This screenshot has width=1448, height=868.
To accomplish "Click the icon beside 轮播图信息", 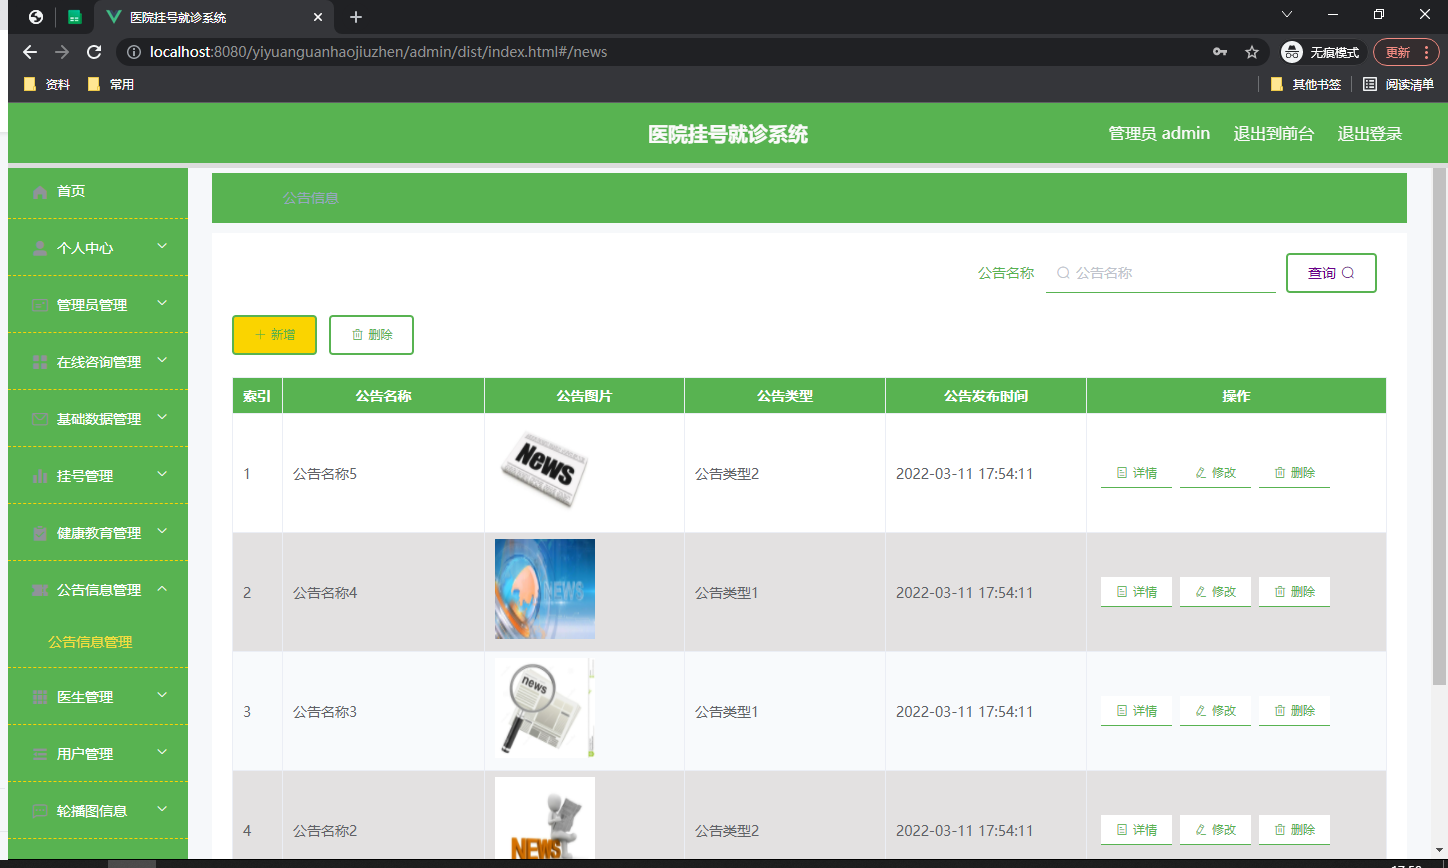I will click(x=40, y=811).
